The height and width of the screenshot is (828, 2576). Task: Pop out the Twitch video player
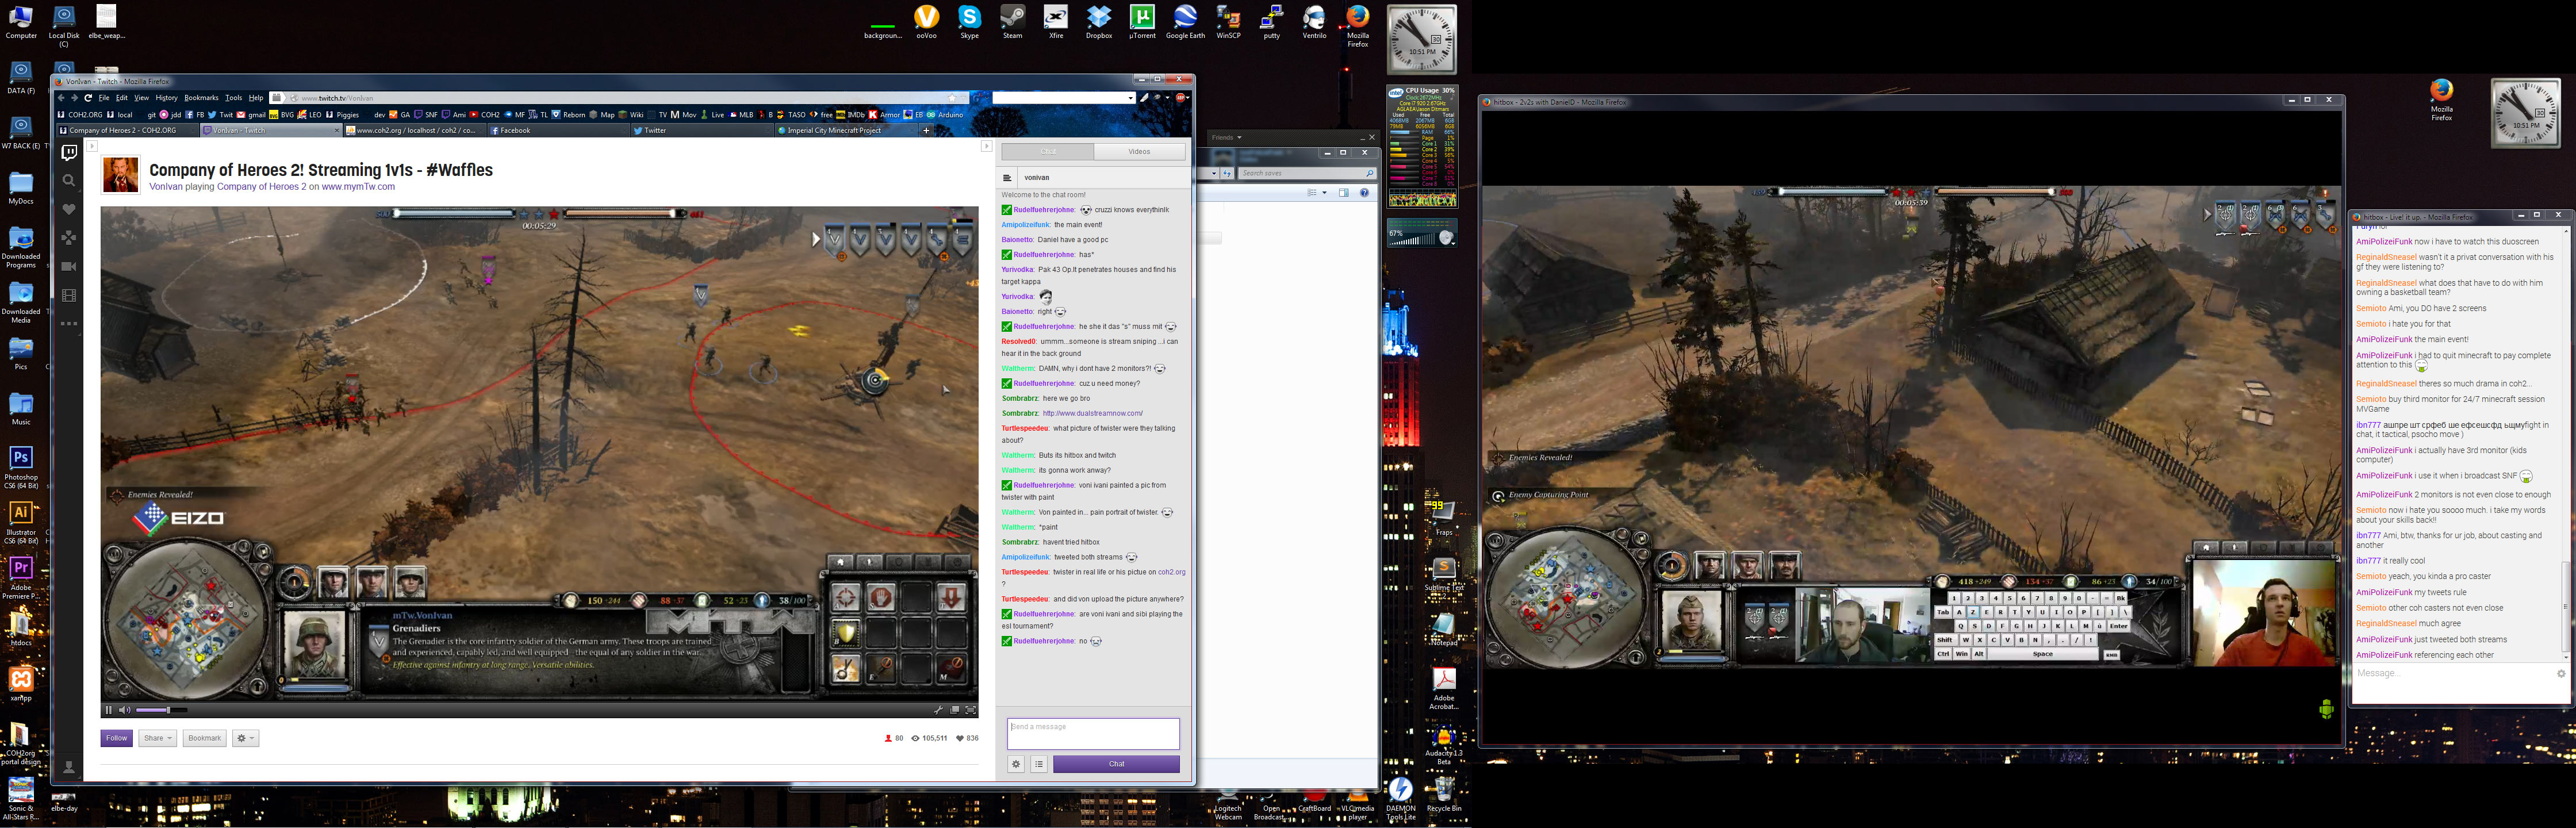[955, 710]
